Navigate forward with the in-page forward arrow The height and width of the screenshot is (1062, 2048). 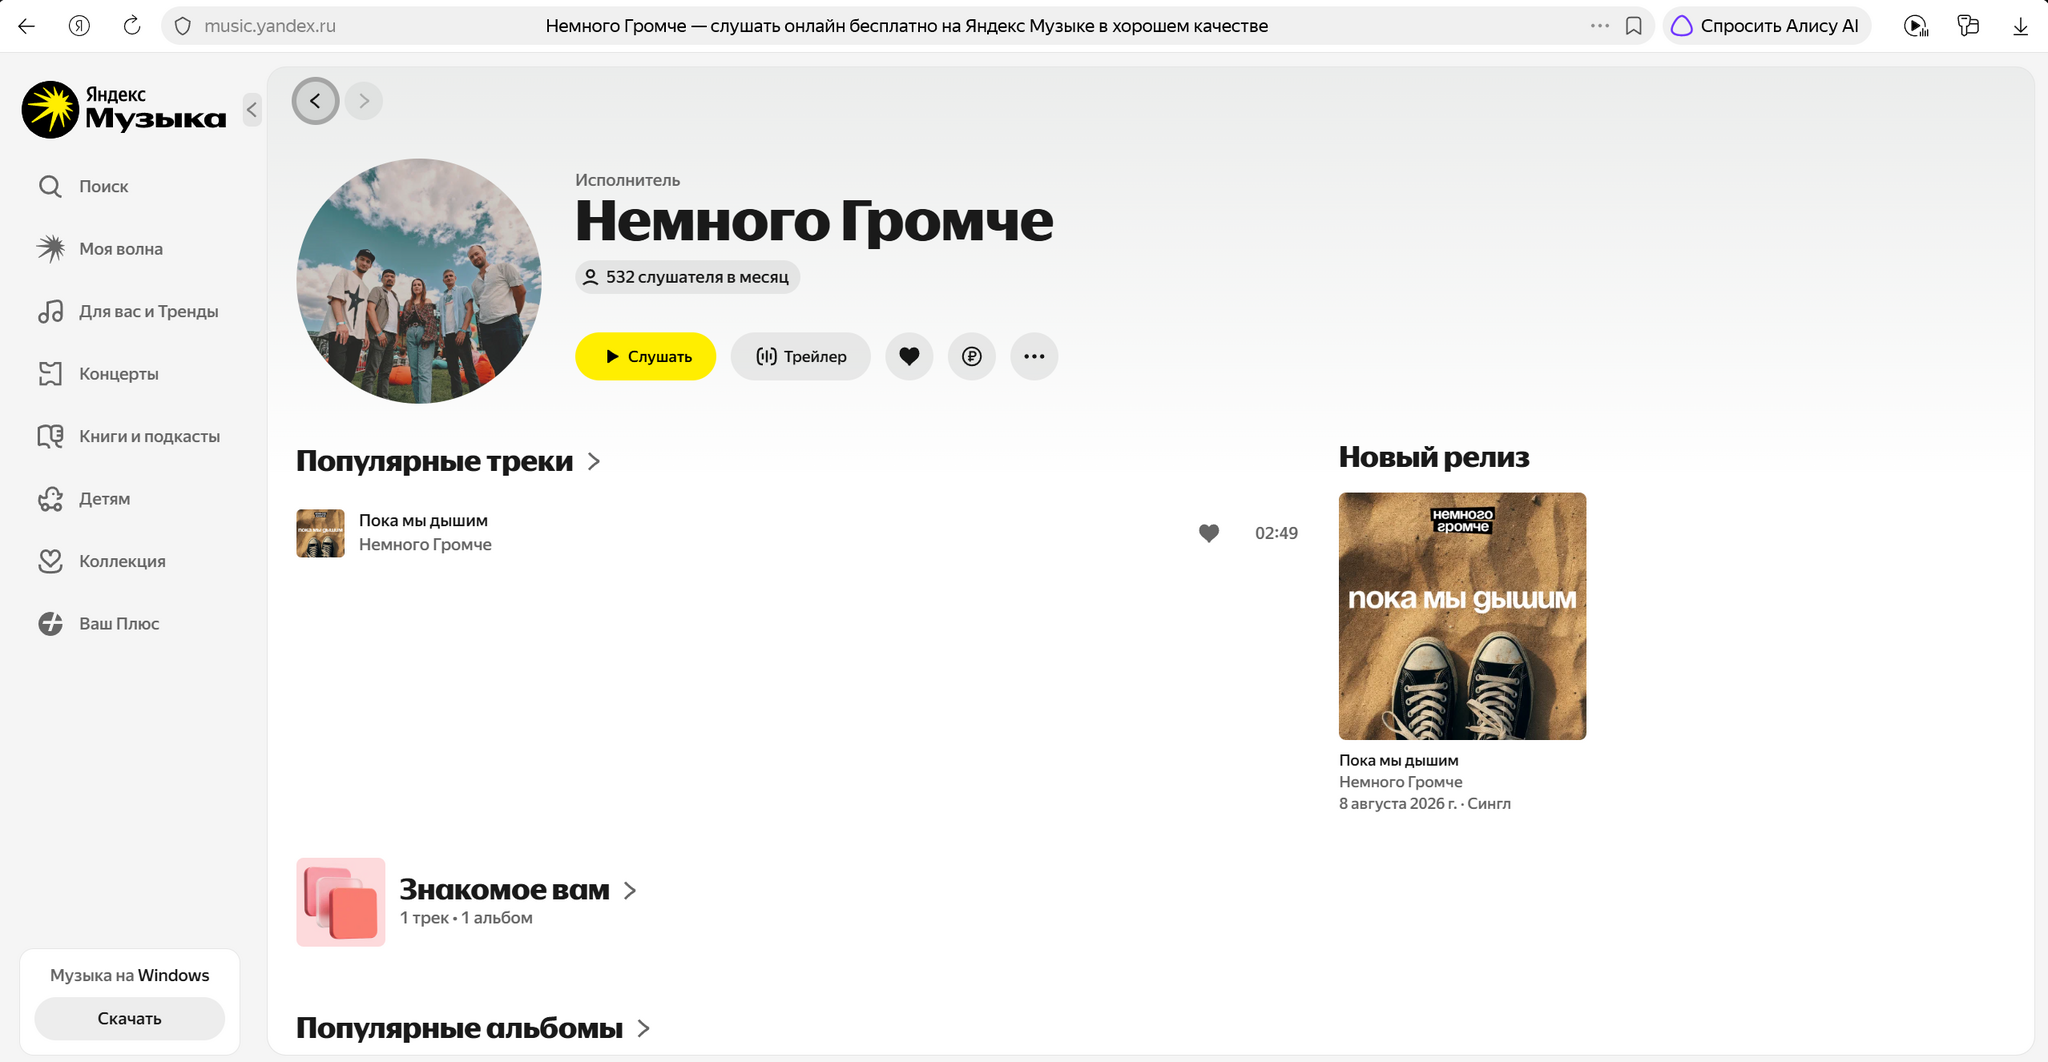click(x=364, y=101)
